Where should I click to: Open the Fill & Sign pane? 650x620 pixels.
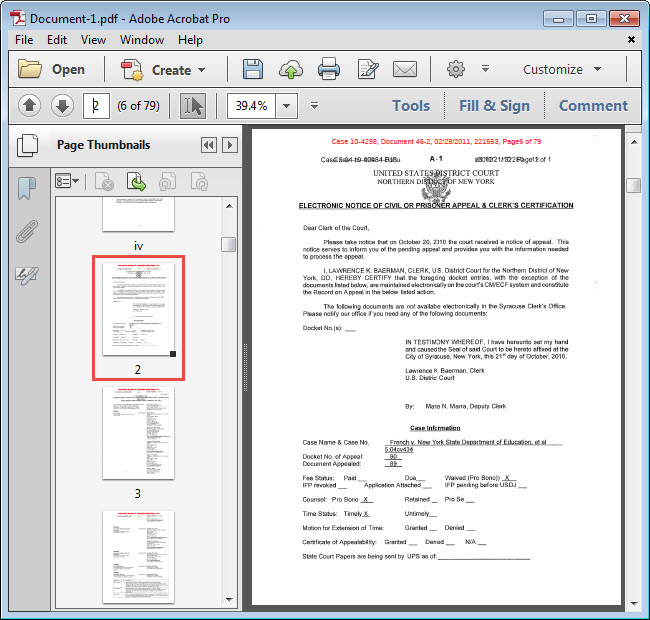point(494,105)
